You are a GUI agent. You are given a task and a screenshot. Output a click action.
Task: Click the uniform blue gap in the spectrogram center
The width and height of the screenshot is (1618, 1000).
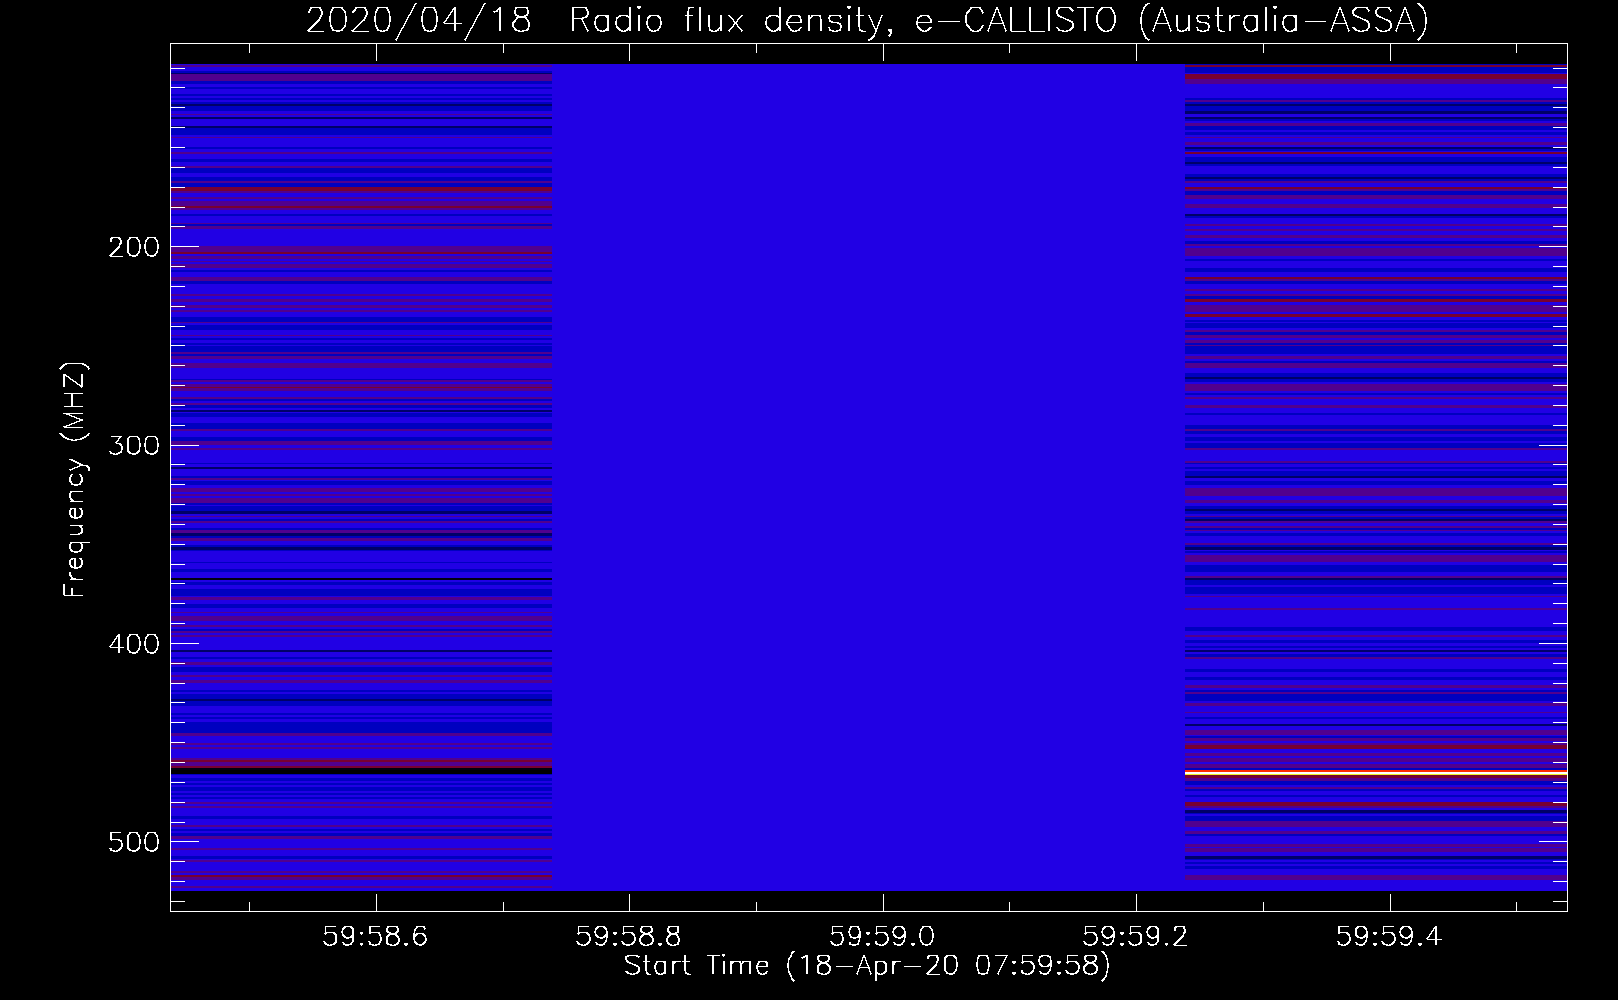click(x=868, y=477)
